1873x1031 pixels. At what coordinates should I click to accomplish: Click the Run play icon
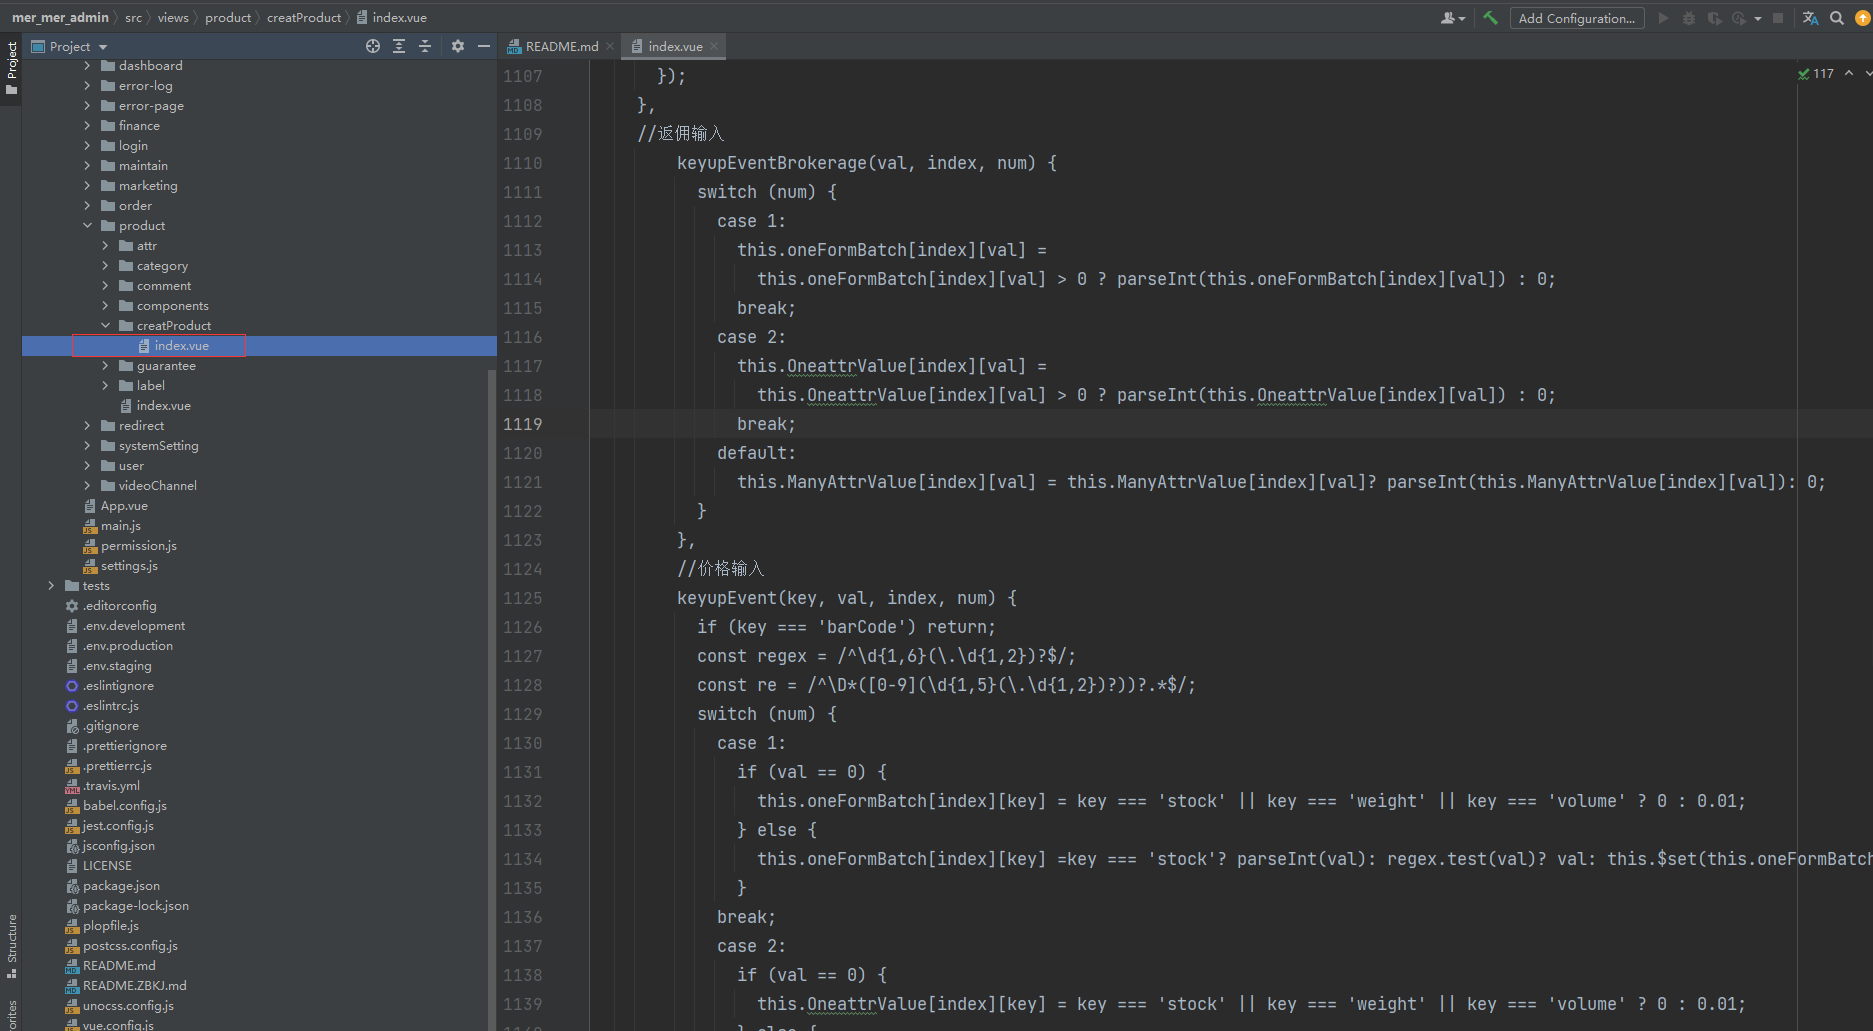1663,18
